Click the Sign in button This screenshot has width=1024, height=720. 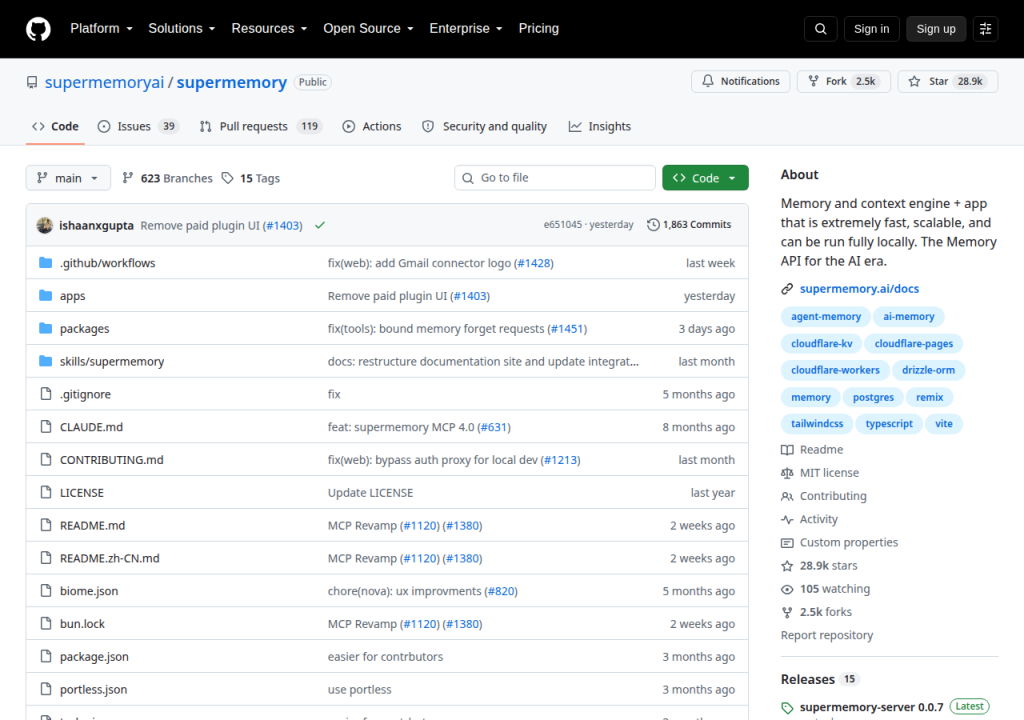click(x=871, y=29)
